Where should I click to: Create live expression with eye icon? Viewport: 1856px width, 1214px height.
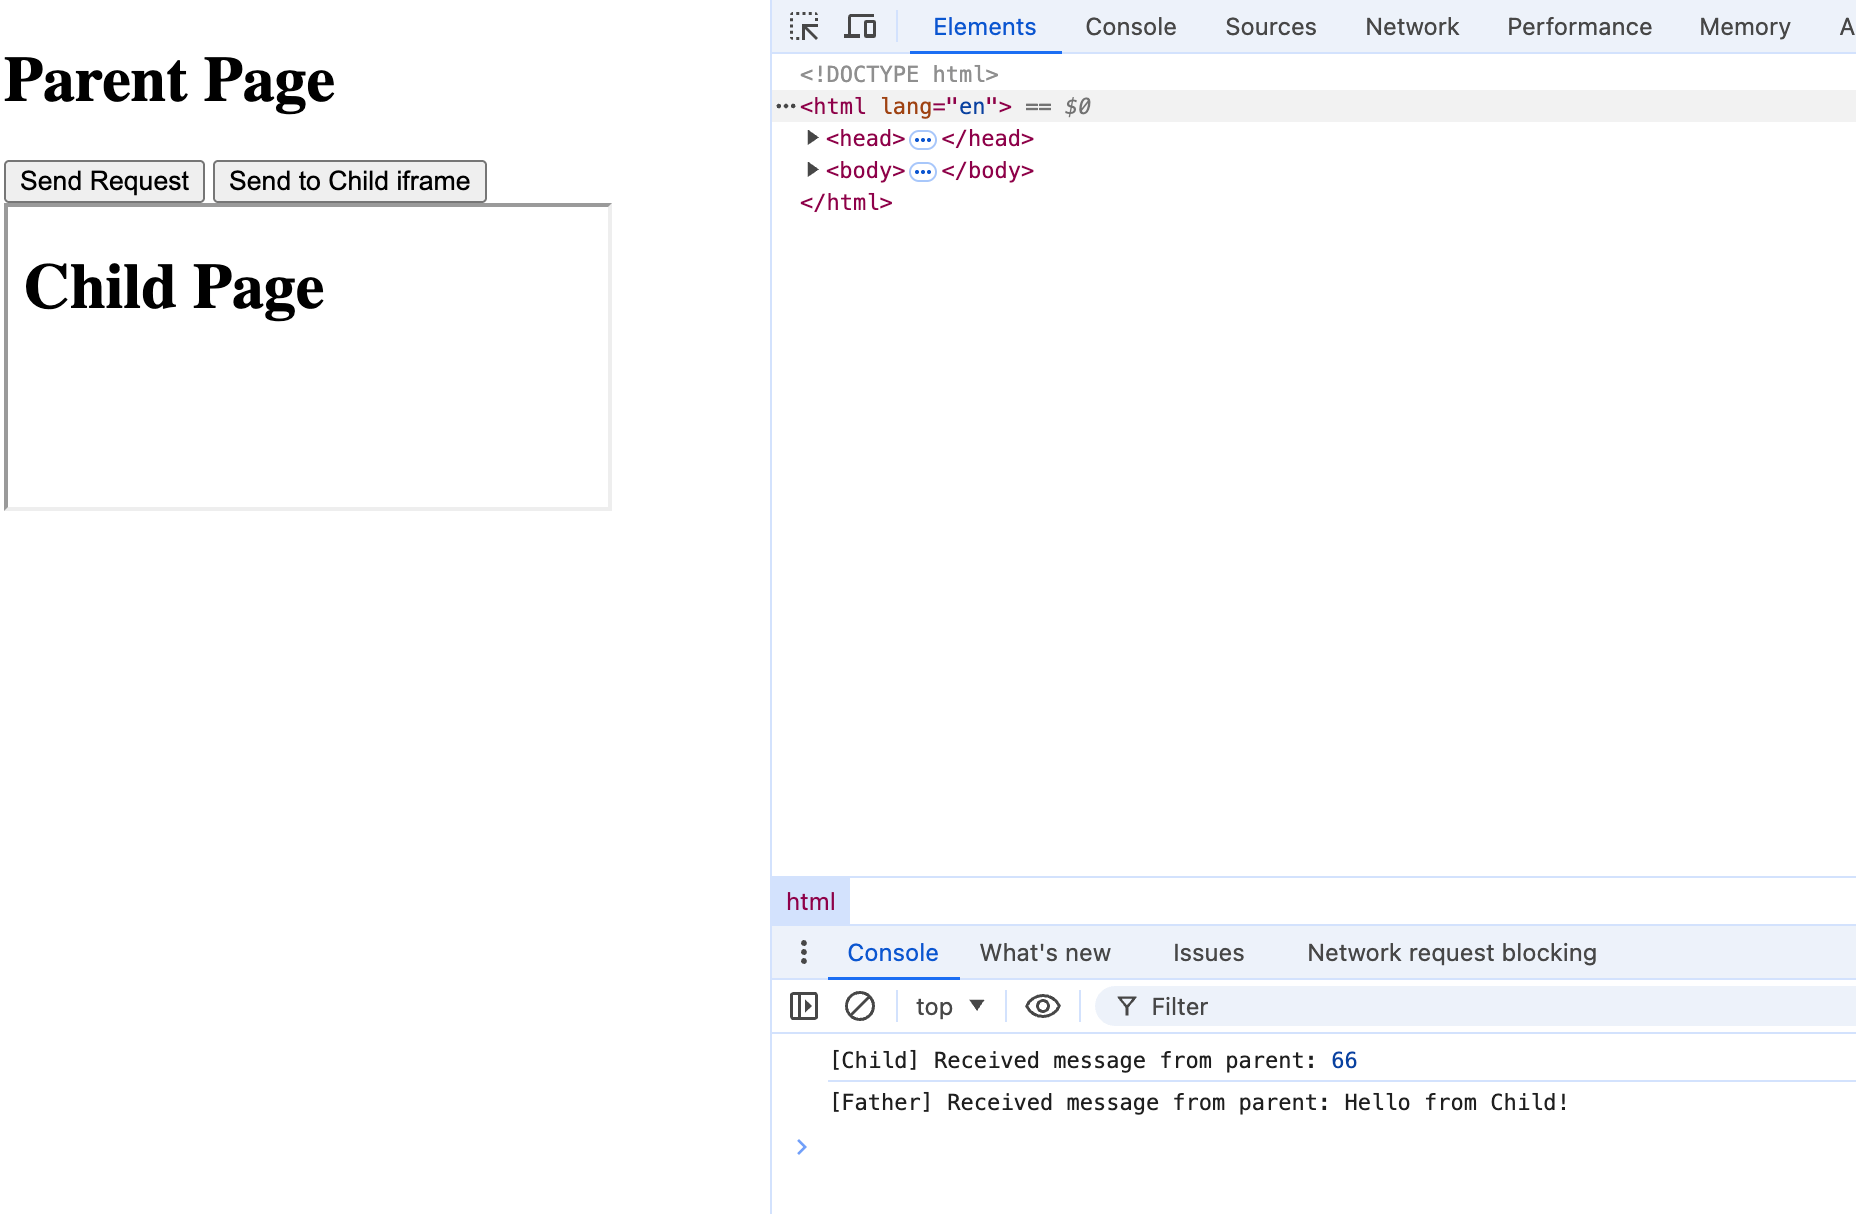[1042, 1006]
